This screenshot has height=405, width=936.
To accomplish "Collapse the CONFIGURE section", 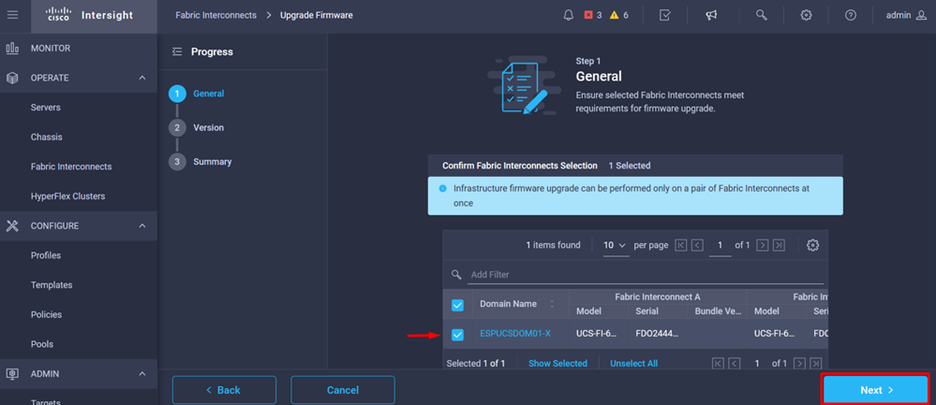I will pos(142,226).
